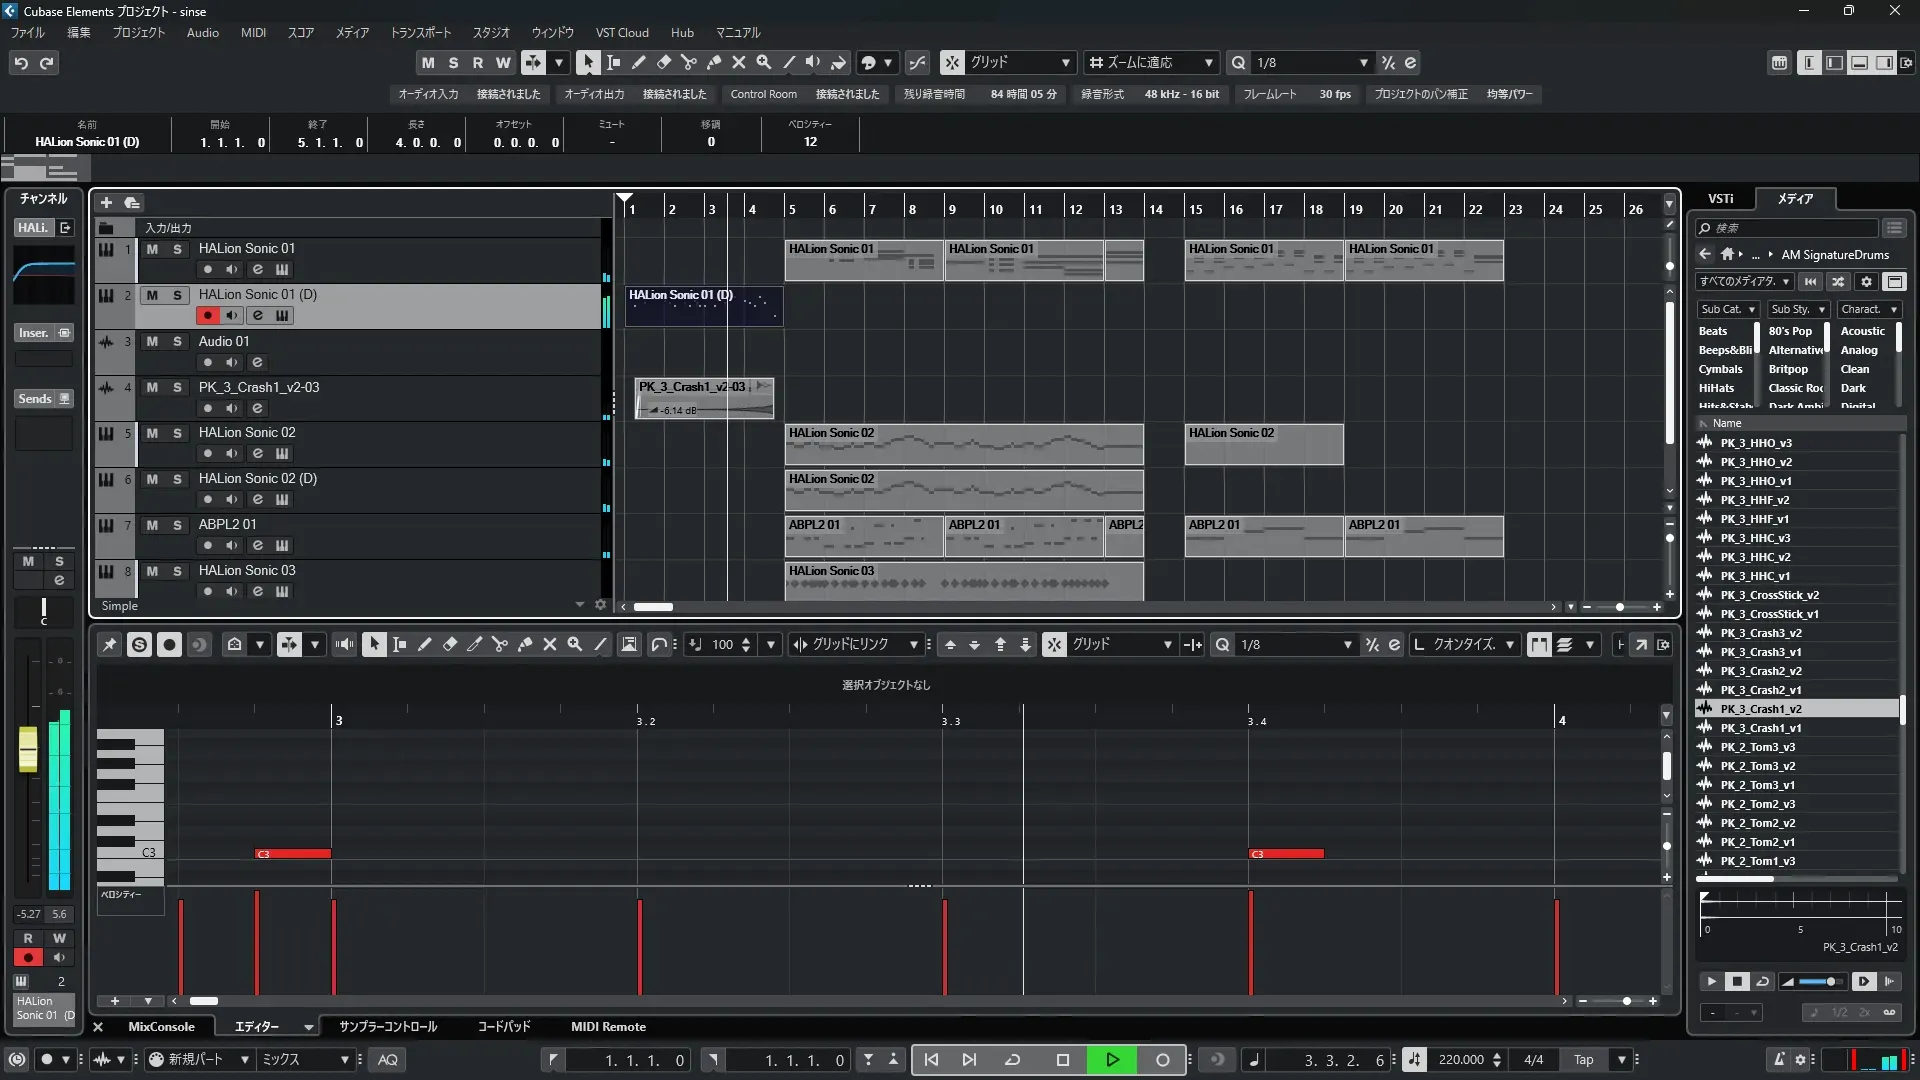Select the PK_3_Crash2_v2 sample in the media list
Viewport: 1920px width, 1080px height.
pos(1760,671)
